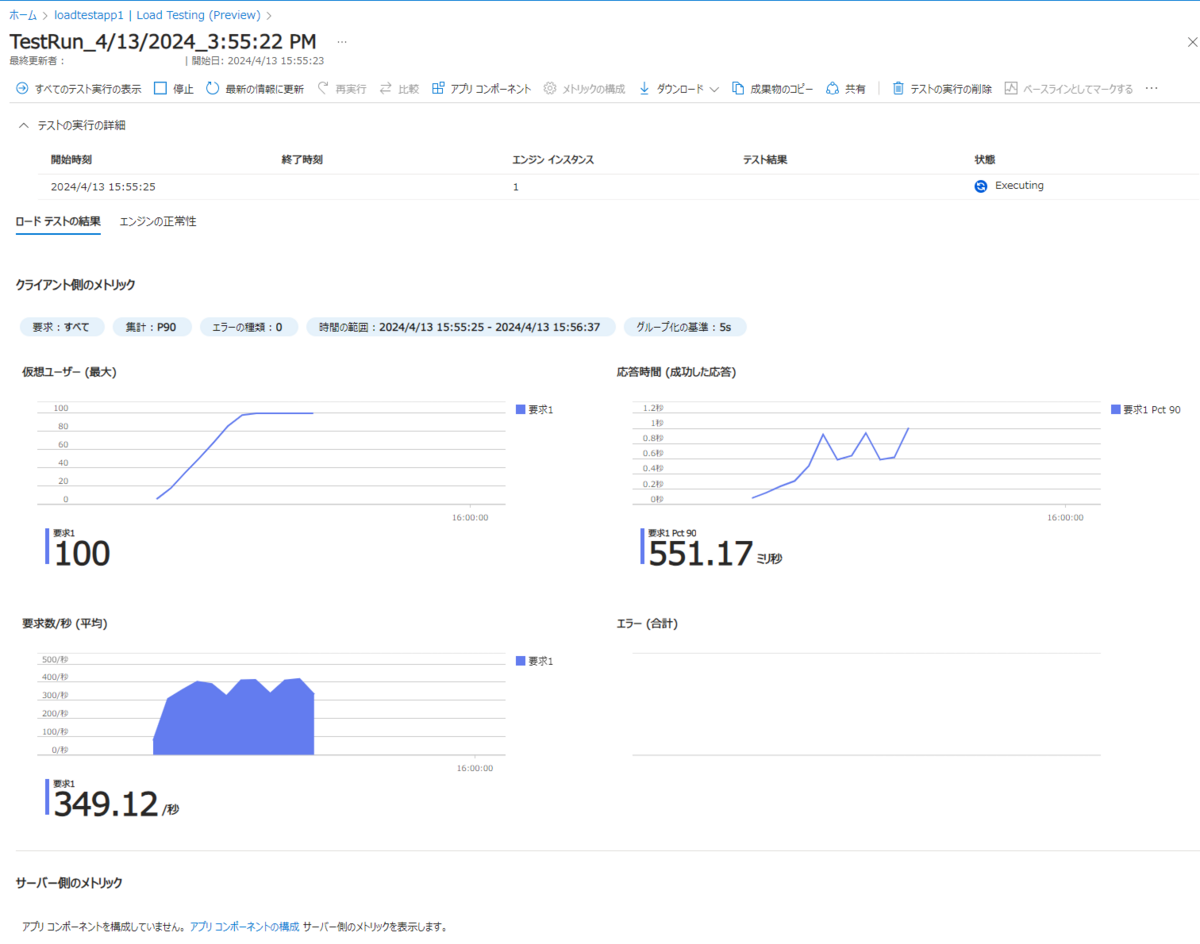Click the 集計 : P90 filter pill
The width and height of the screenshot is (1200, 944).
(151, 327)
